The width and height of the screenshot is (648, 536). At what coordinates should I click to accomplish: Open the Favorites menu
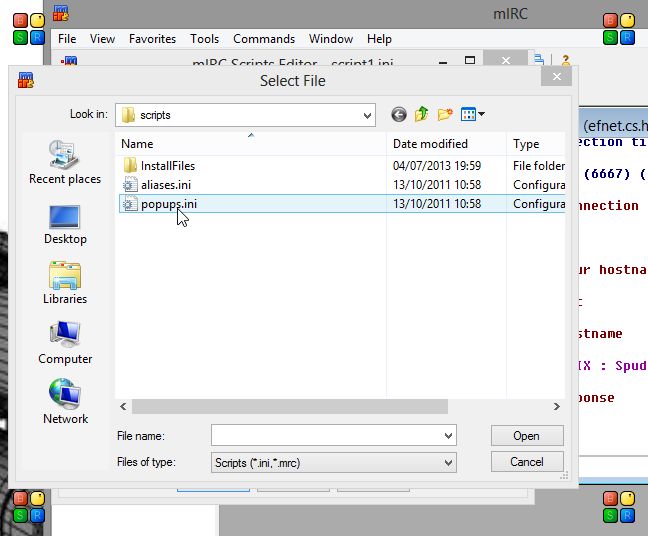152,39
